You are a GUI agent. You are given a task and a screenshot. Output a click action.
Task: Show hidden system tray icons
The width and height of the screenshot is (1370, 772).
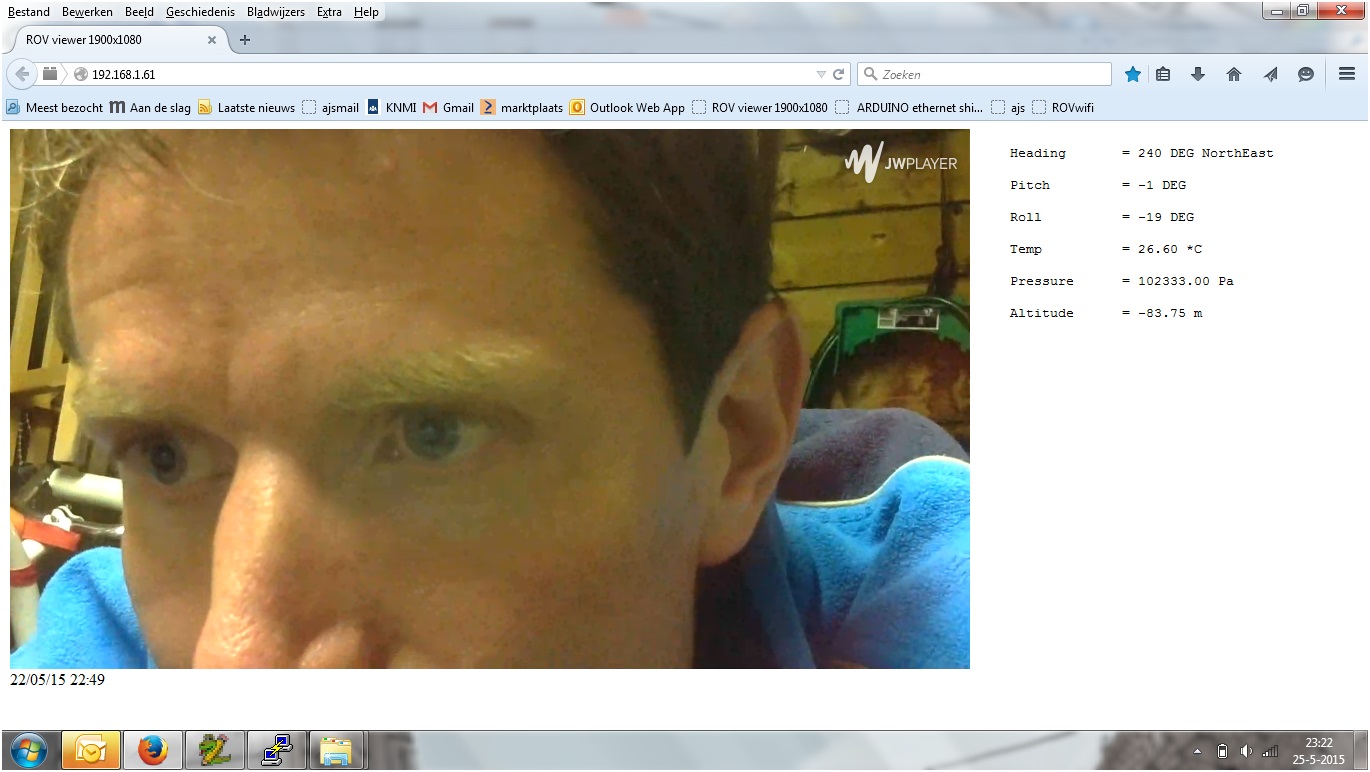1197,751
